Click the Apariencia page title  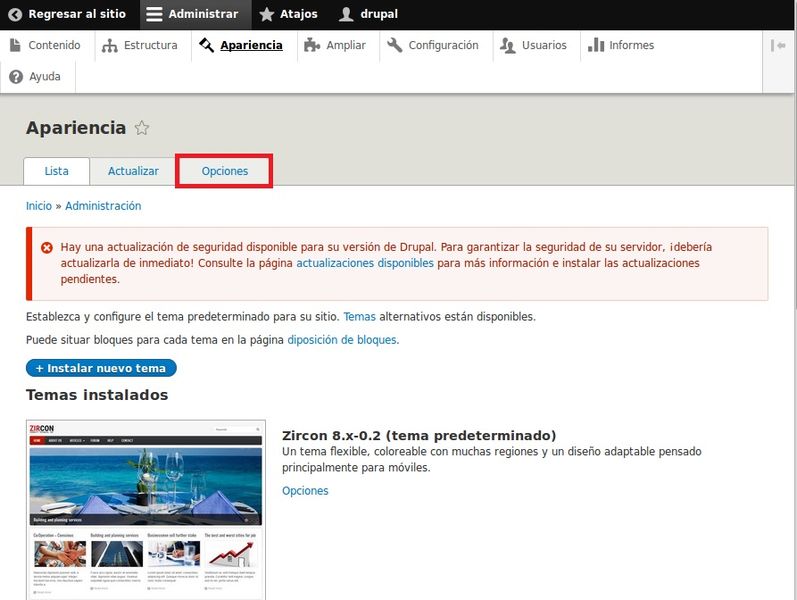click(x=76, y=128)
